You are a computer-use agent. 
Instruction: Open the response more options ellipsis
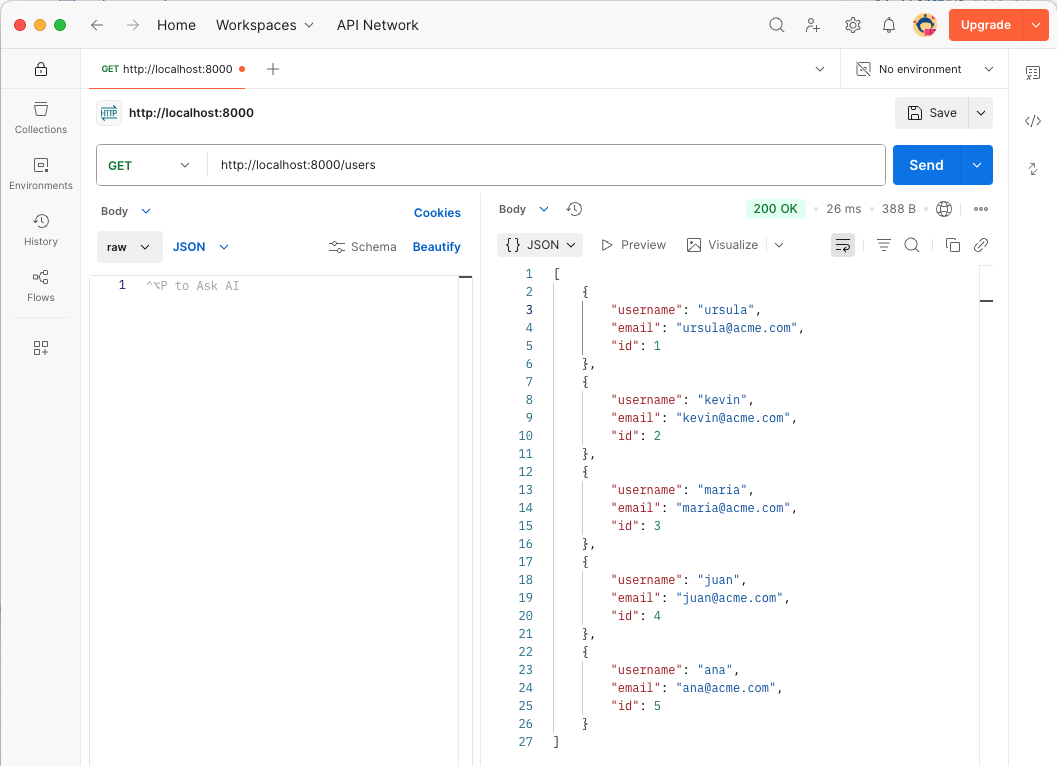pos(981,209)
